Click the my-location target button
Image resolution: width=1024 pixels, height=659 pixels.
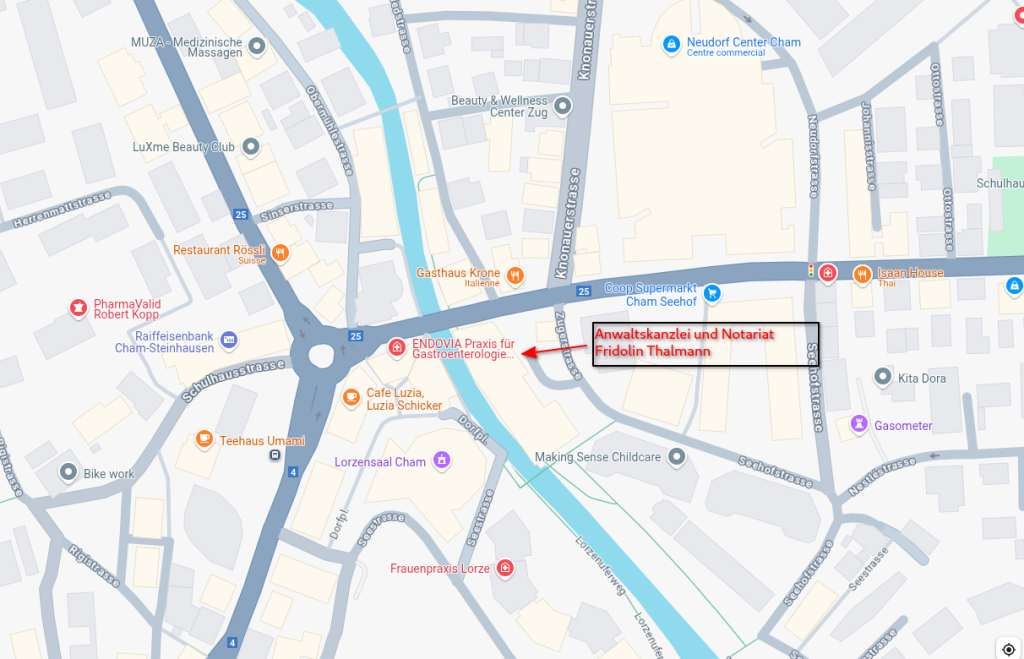[x=1008, y=649]
